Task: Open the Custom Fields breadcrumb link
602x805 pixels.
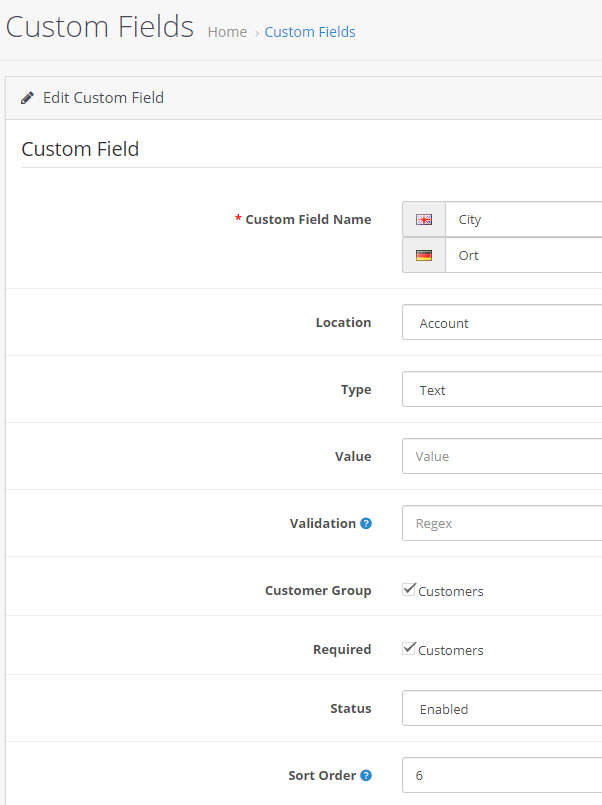Action: click(310, 32)
